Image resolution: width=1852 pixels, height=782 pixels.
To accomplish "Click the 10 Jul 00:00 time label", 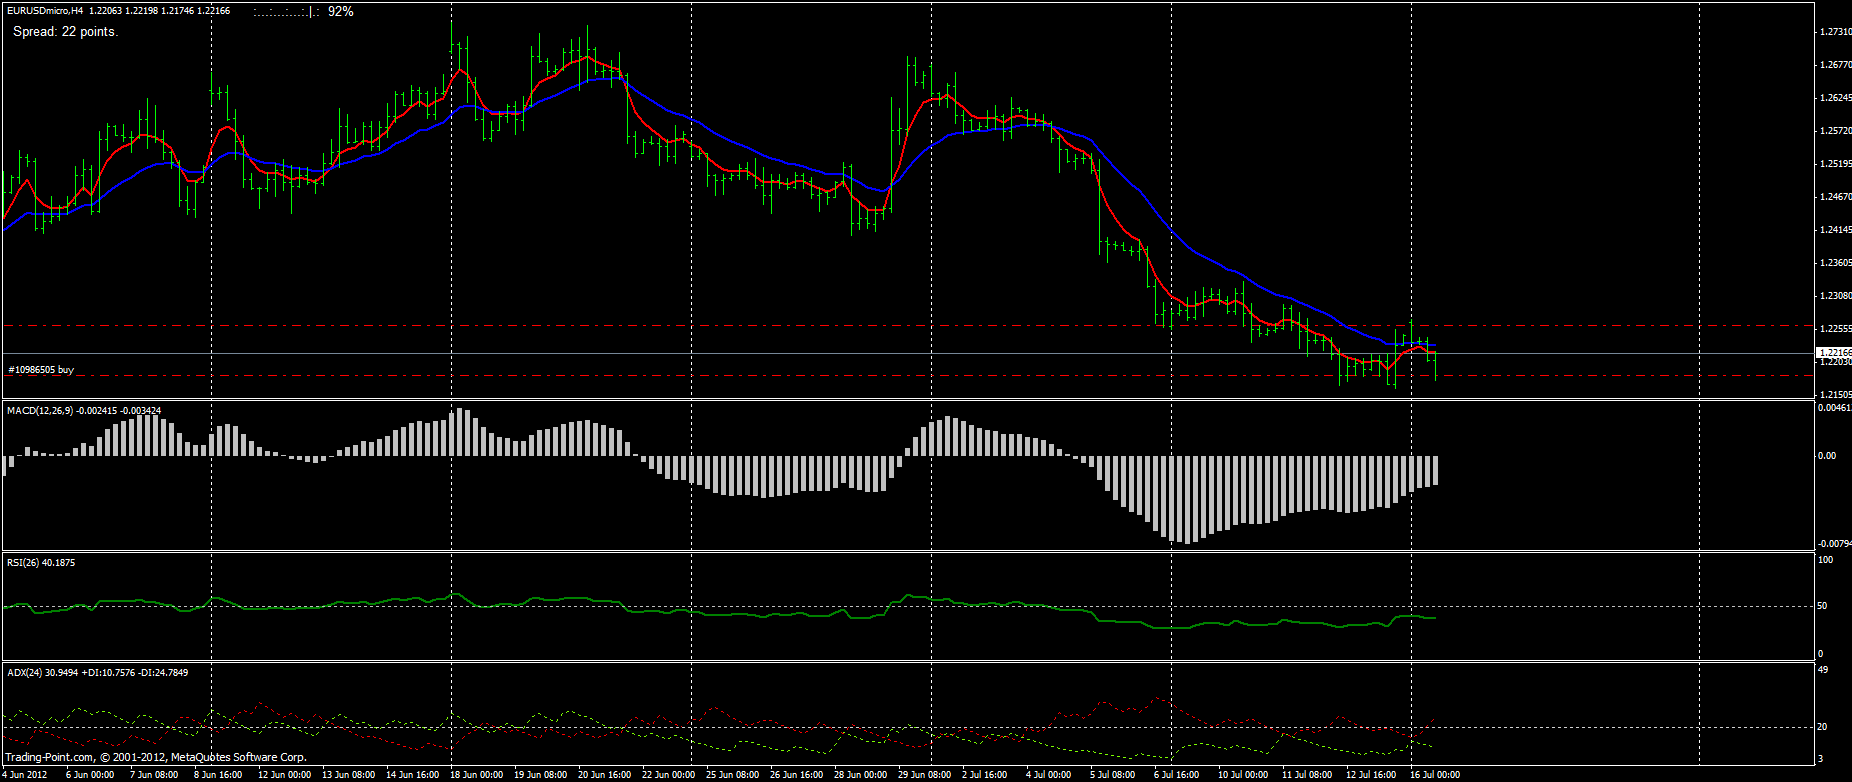I will click(x=1243, y=775).
